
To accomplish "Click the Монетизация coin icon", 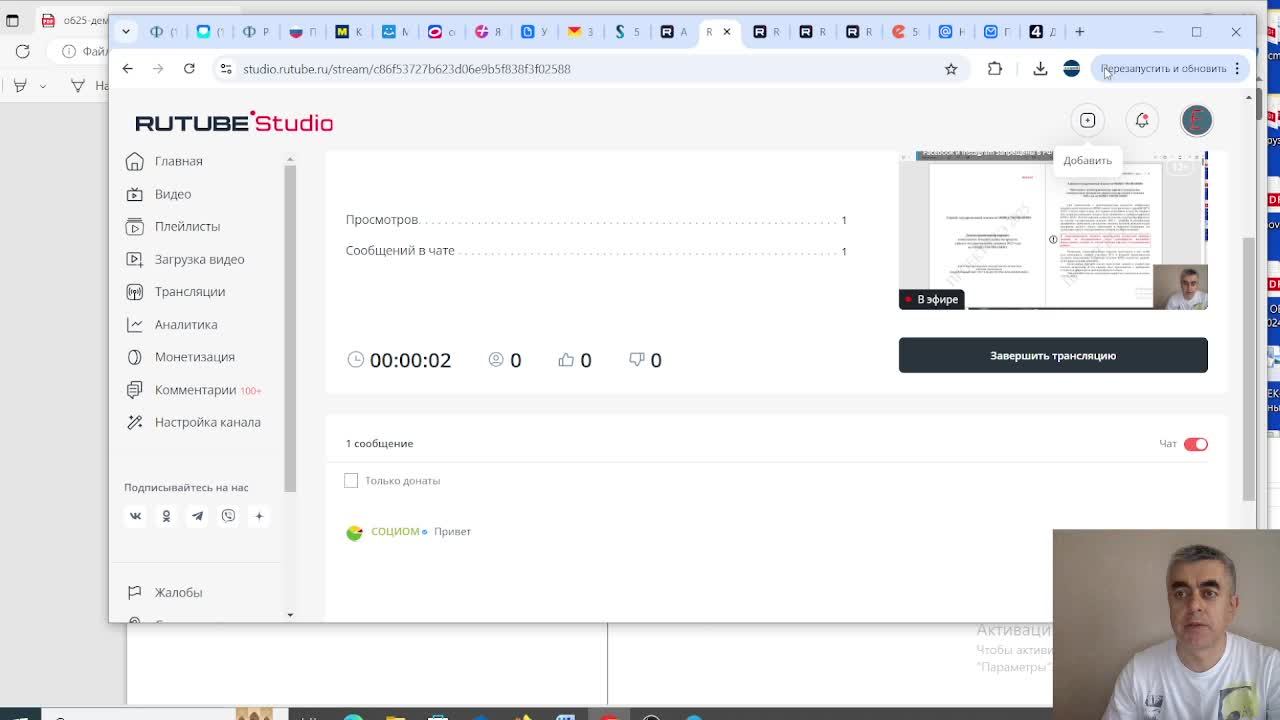I will pyautogui.click(x=135, y=357).
